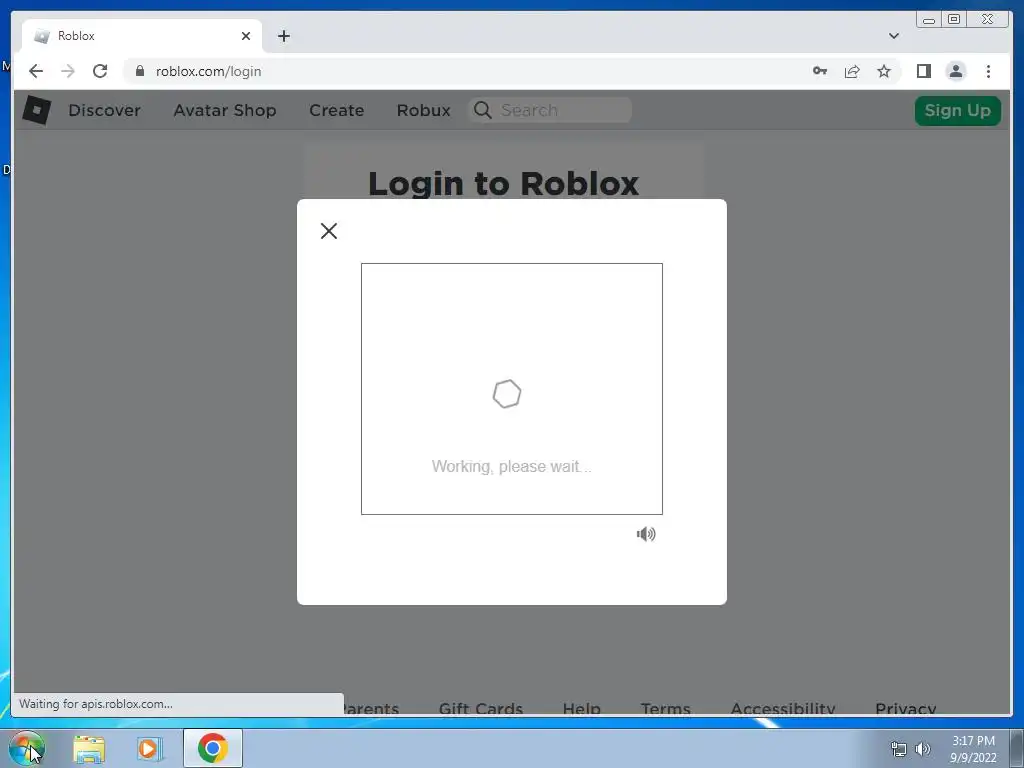This screenshot has width=1024, height=768.
Task: Go back to the previous page
Action: [x=36, y=71]
